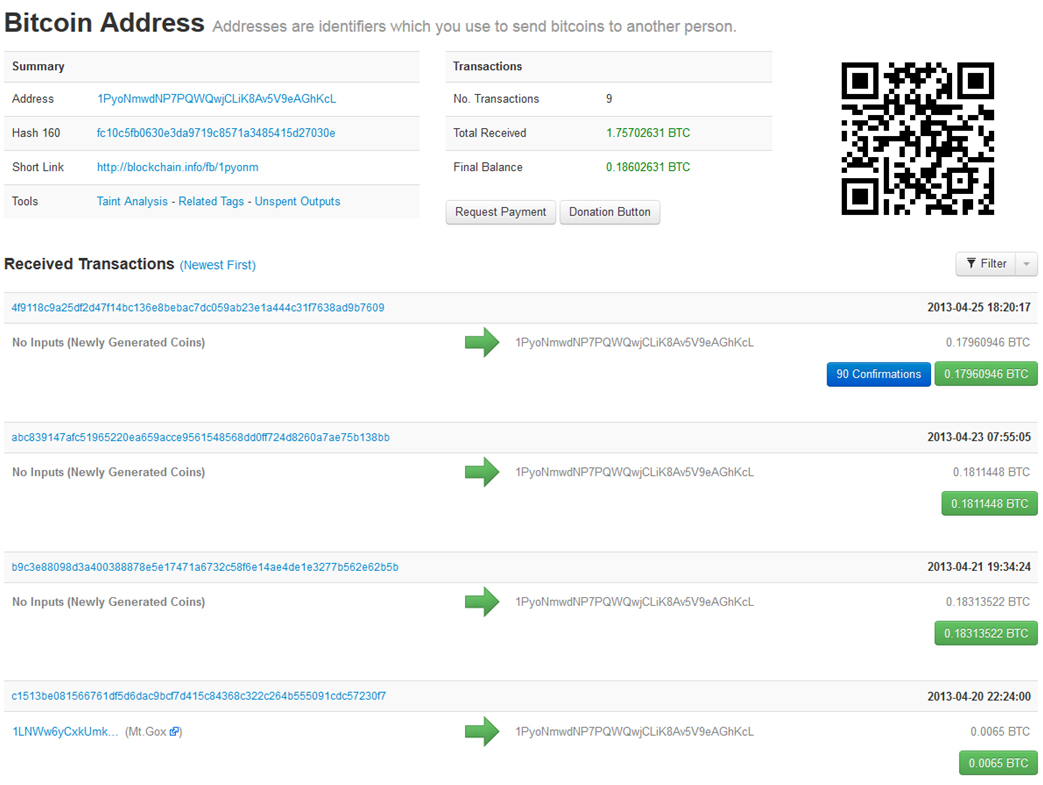1043x785 pixels.
Task: Toggle Newest First sort order
Action: pos(218,265)
